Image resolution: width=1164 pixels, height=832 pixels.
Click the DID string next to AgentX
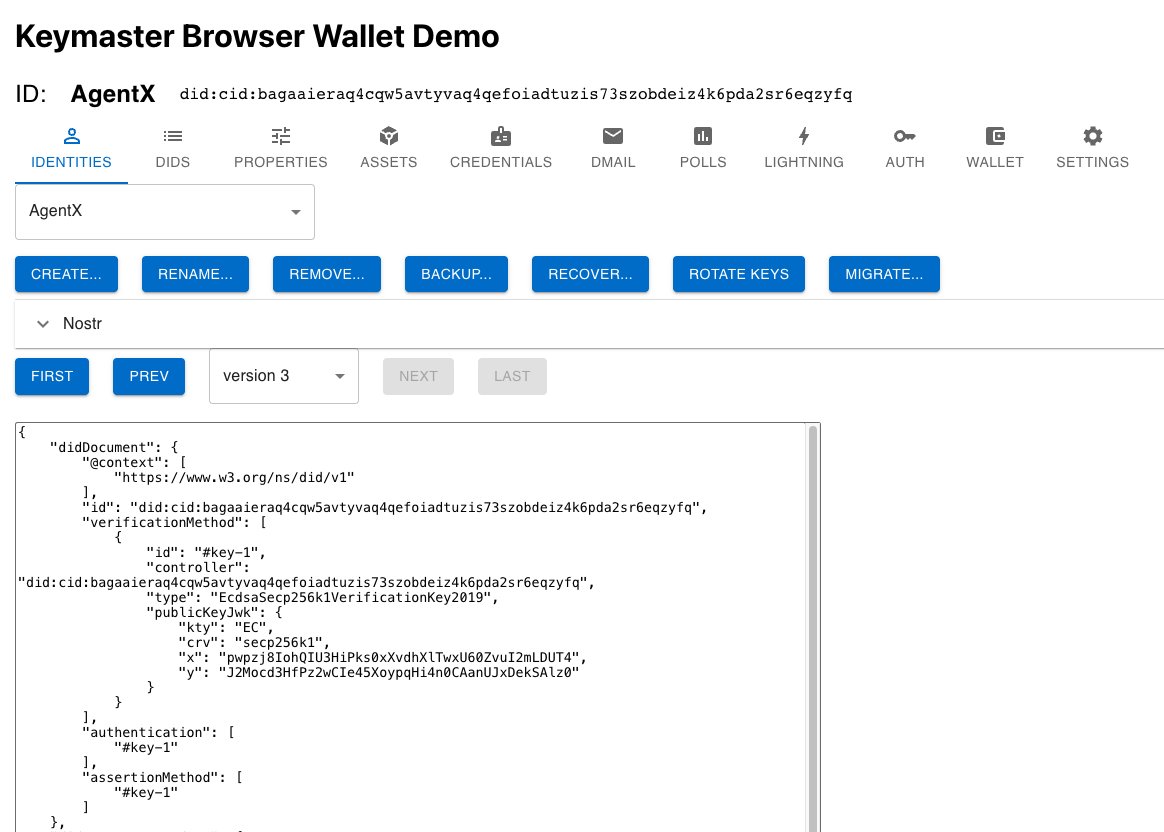pyautogui.click(x=515, y=94)
